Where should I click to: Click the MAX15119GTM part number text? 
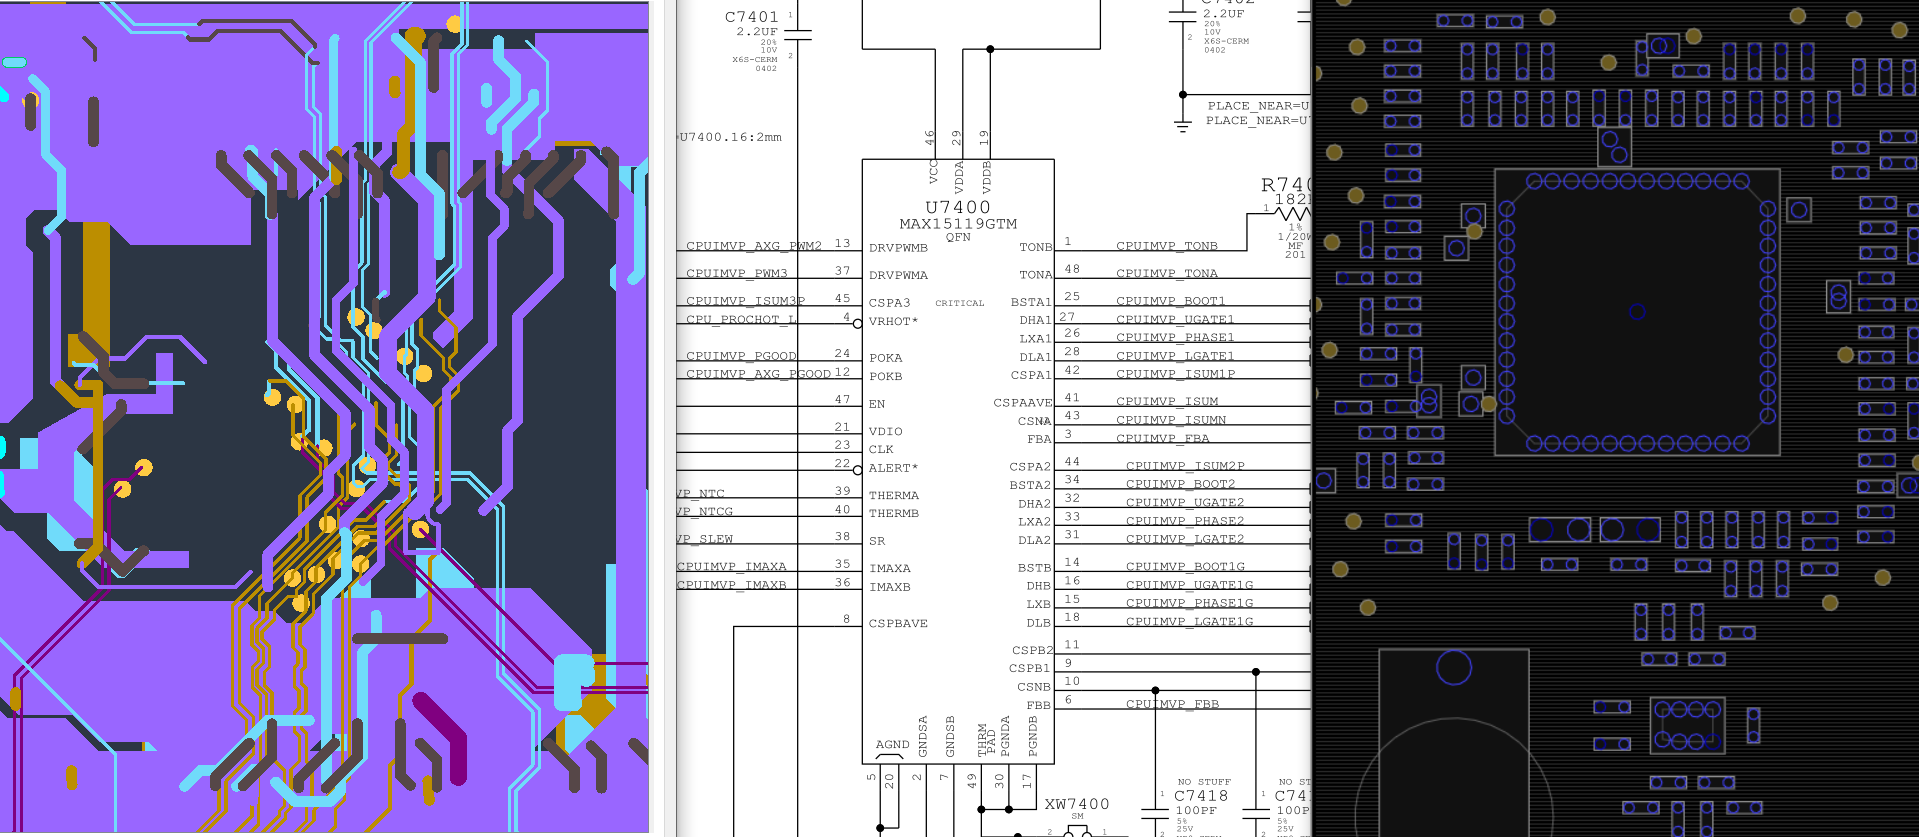(957, 224)
